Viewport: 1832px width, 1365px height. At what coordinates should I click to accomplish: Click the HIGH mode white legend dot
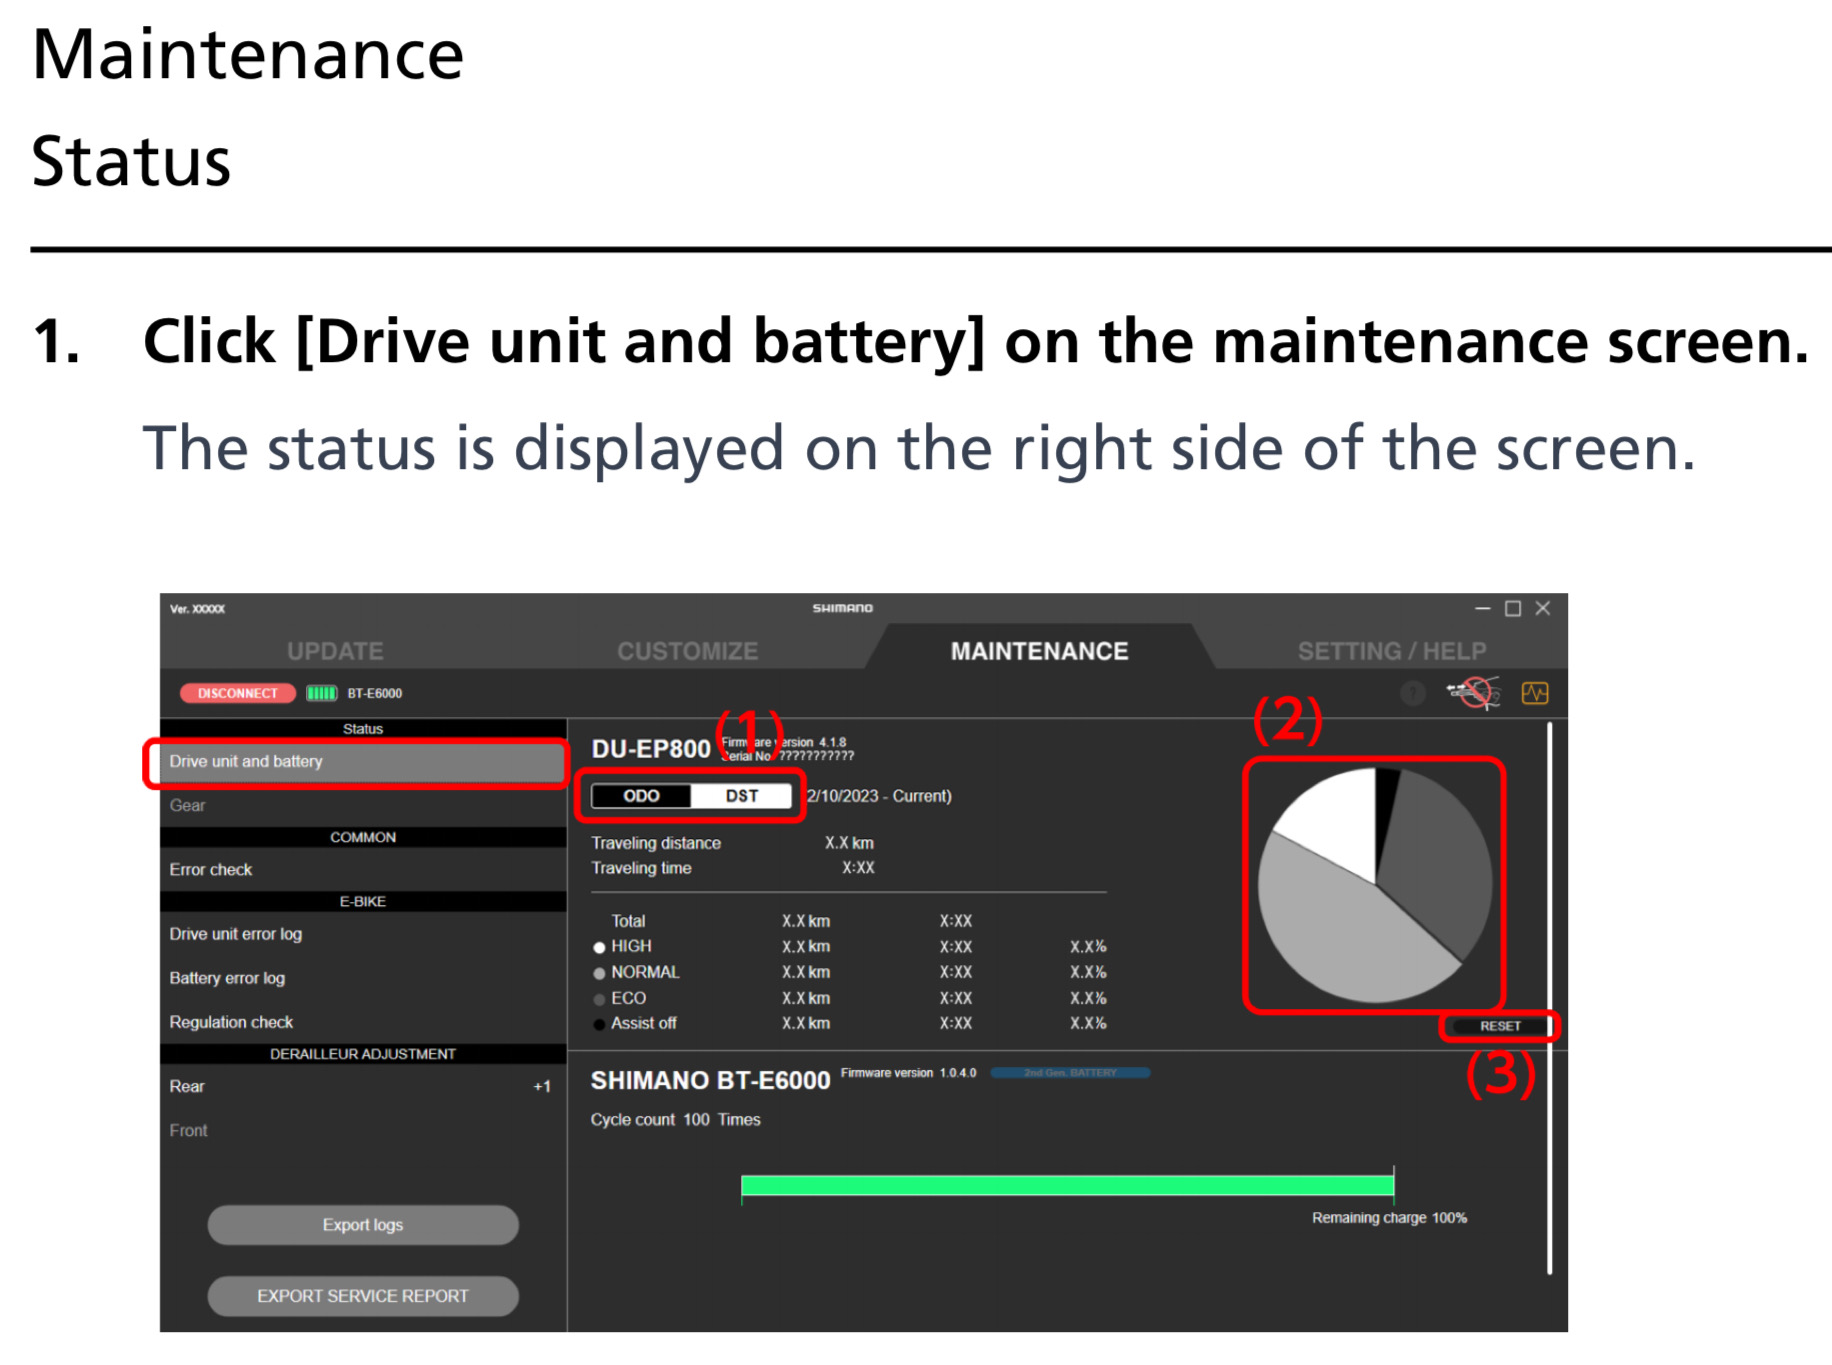(599, 947)
